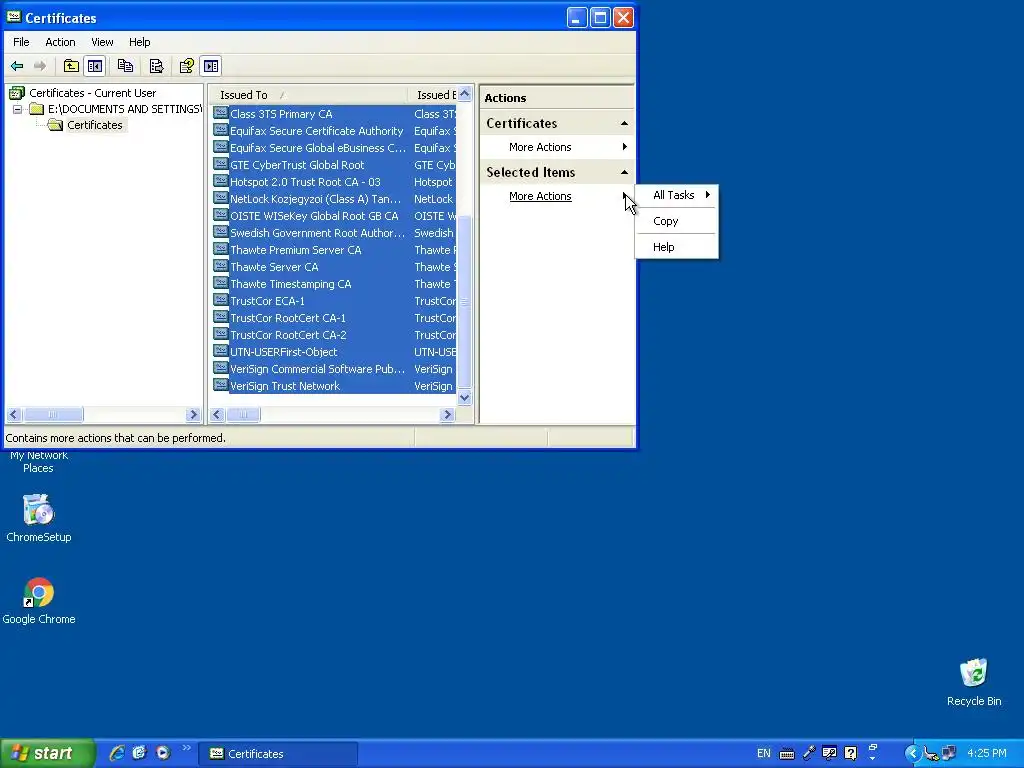Viewport: 1024px width, 768px height.
Task: Click the Thawte Premium Server CA icon
Action: (221, 249)
